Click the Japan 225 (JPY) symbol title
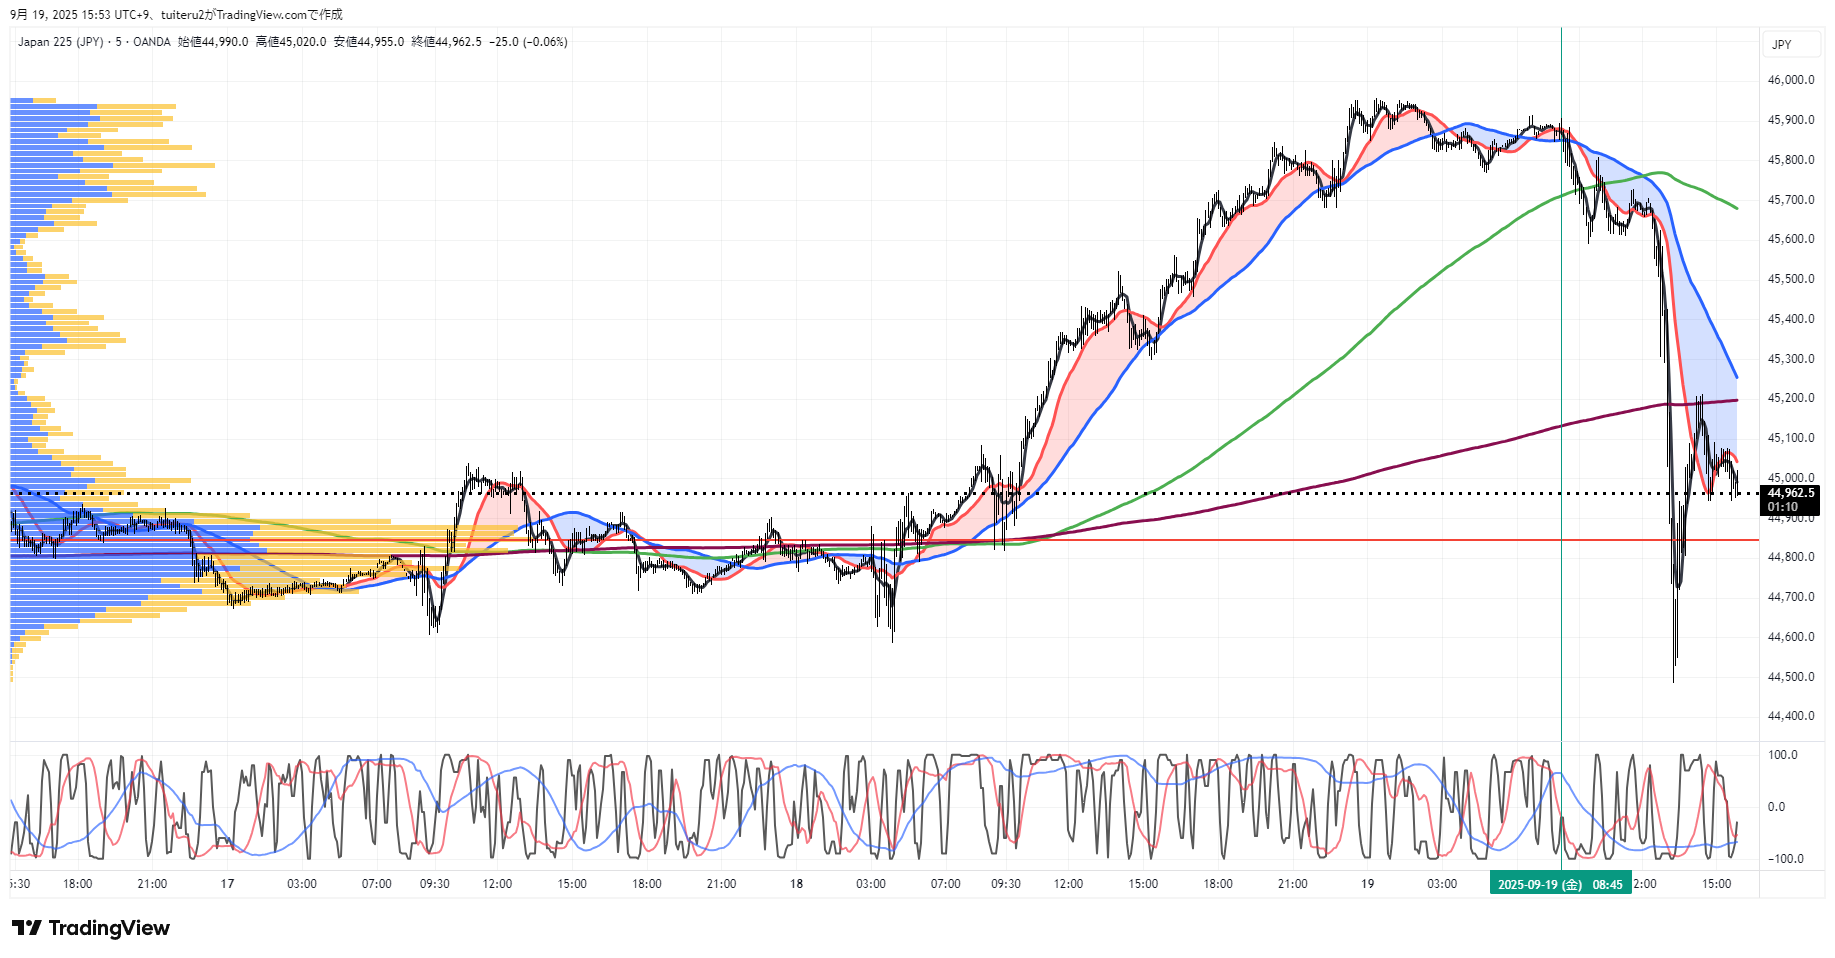 click(60, 42)
